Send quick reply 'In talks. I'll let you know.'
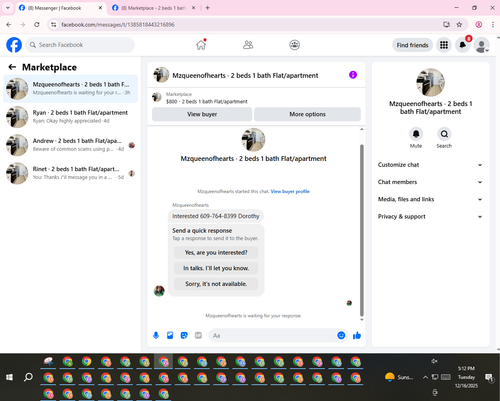 216,268
